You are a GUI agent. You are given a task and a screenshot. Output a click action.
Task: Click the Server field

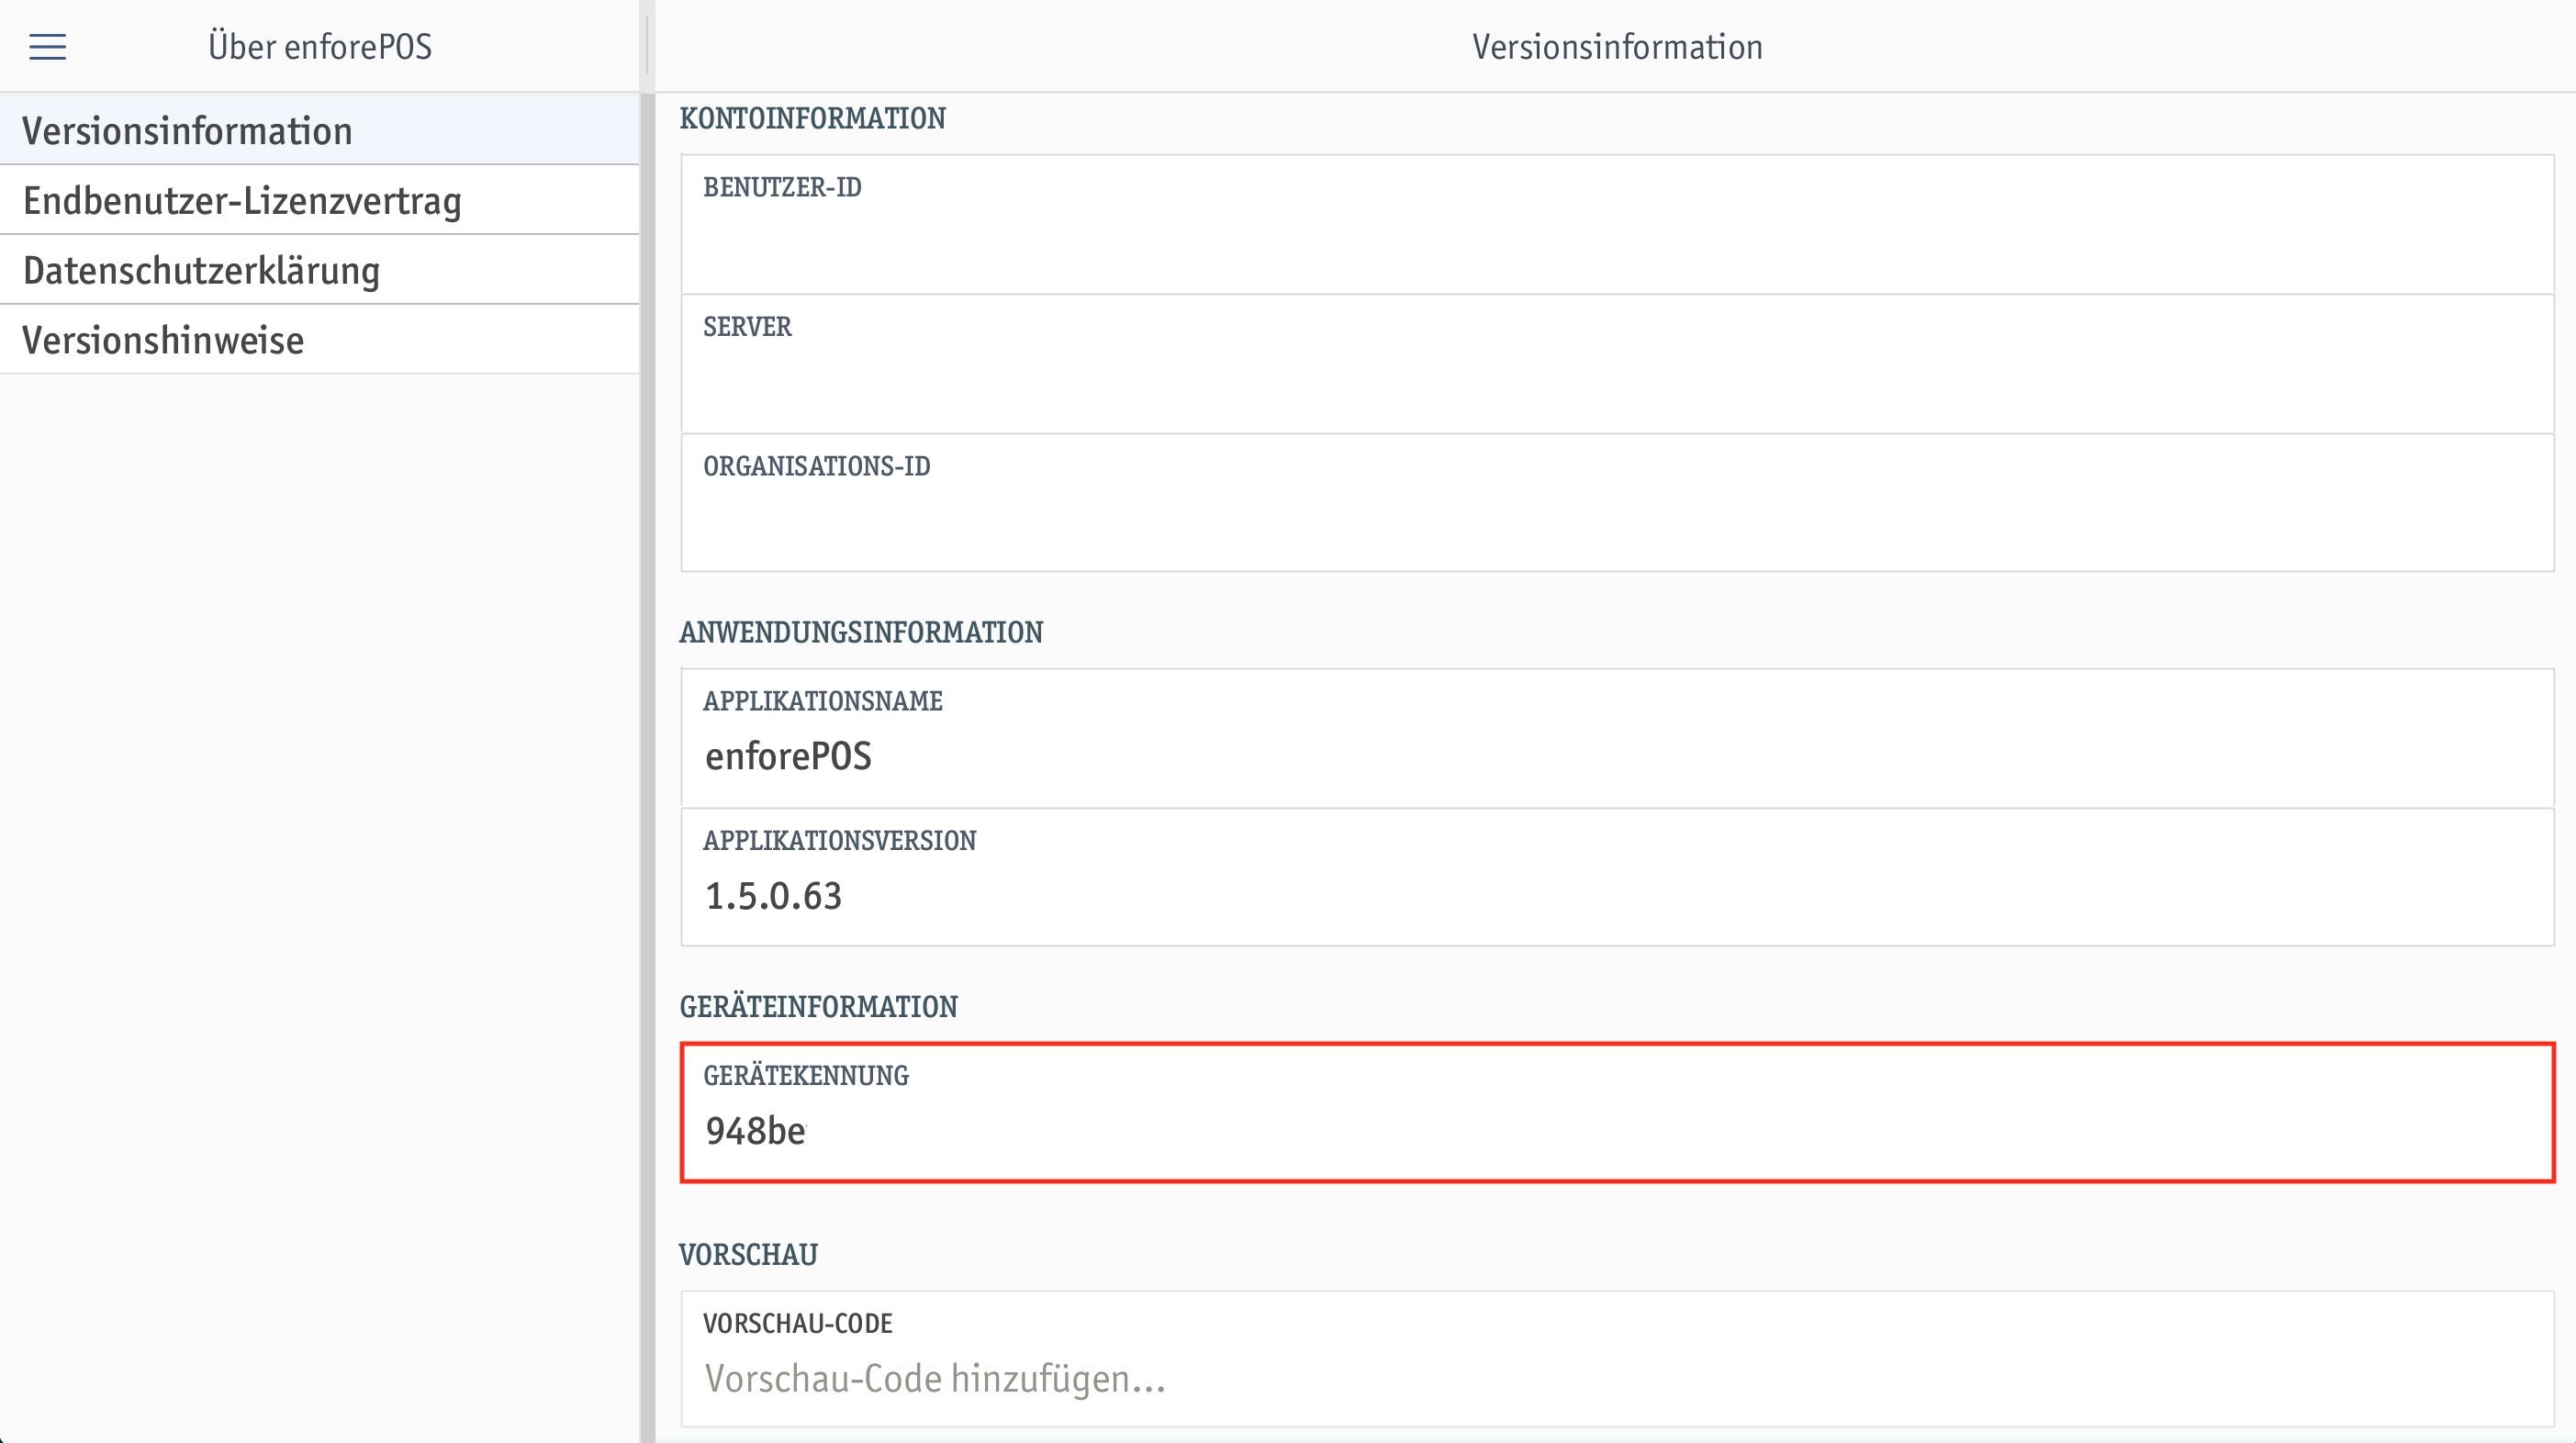[1617, 364]
